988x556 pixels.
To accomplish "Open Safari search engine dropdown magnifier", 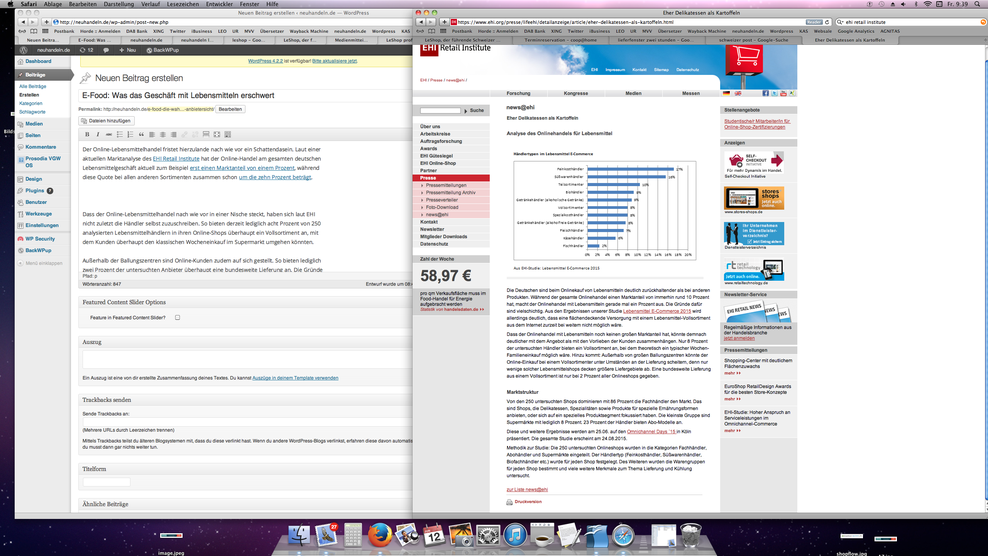I will click(x=841, y=22).
